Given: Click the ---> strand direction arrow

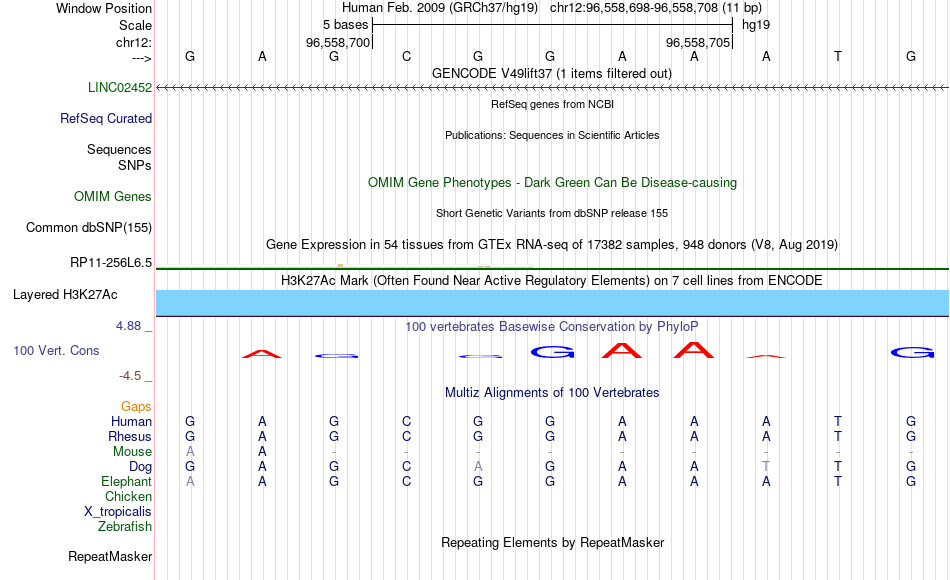Looking at the screenshot, I should (142, 58).
